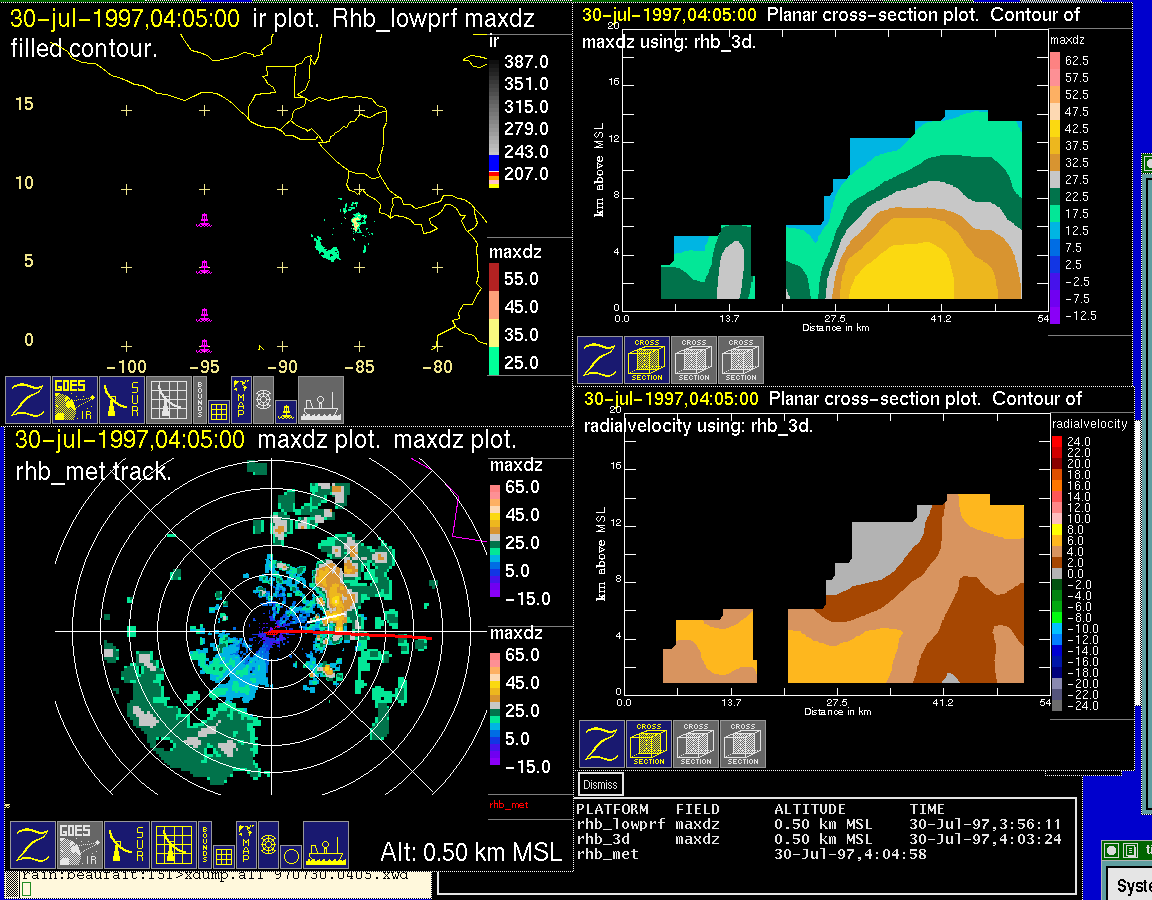
Task: Select the active yellow Cross Section icon under the maxdz contour
Action: coord(646,360)
